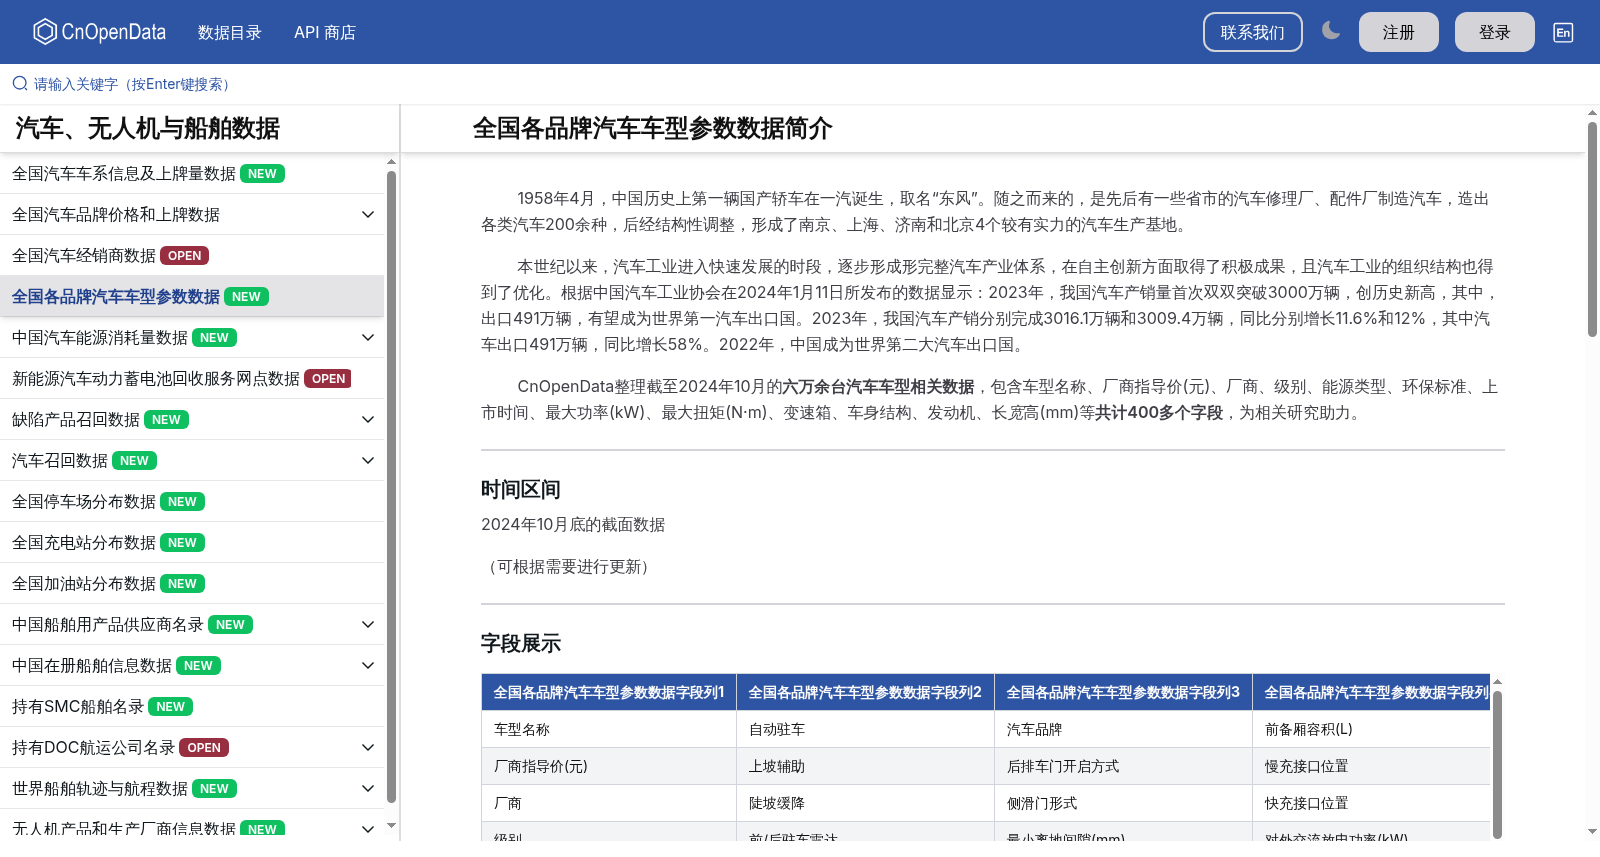Open the API 商店 menu

coord(325,32)
